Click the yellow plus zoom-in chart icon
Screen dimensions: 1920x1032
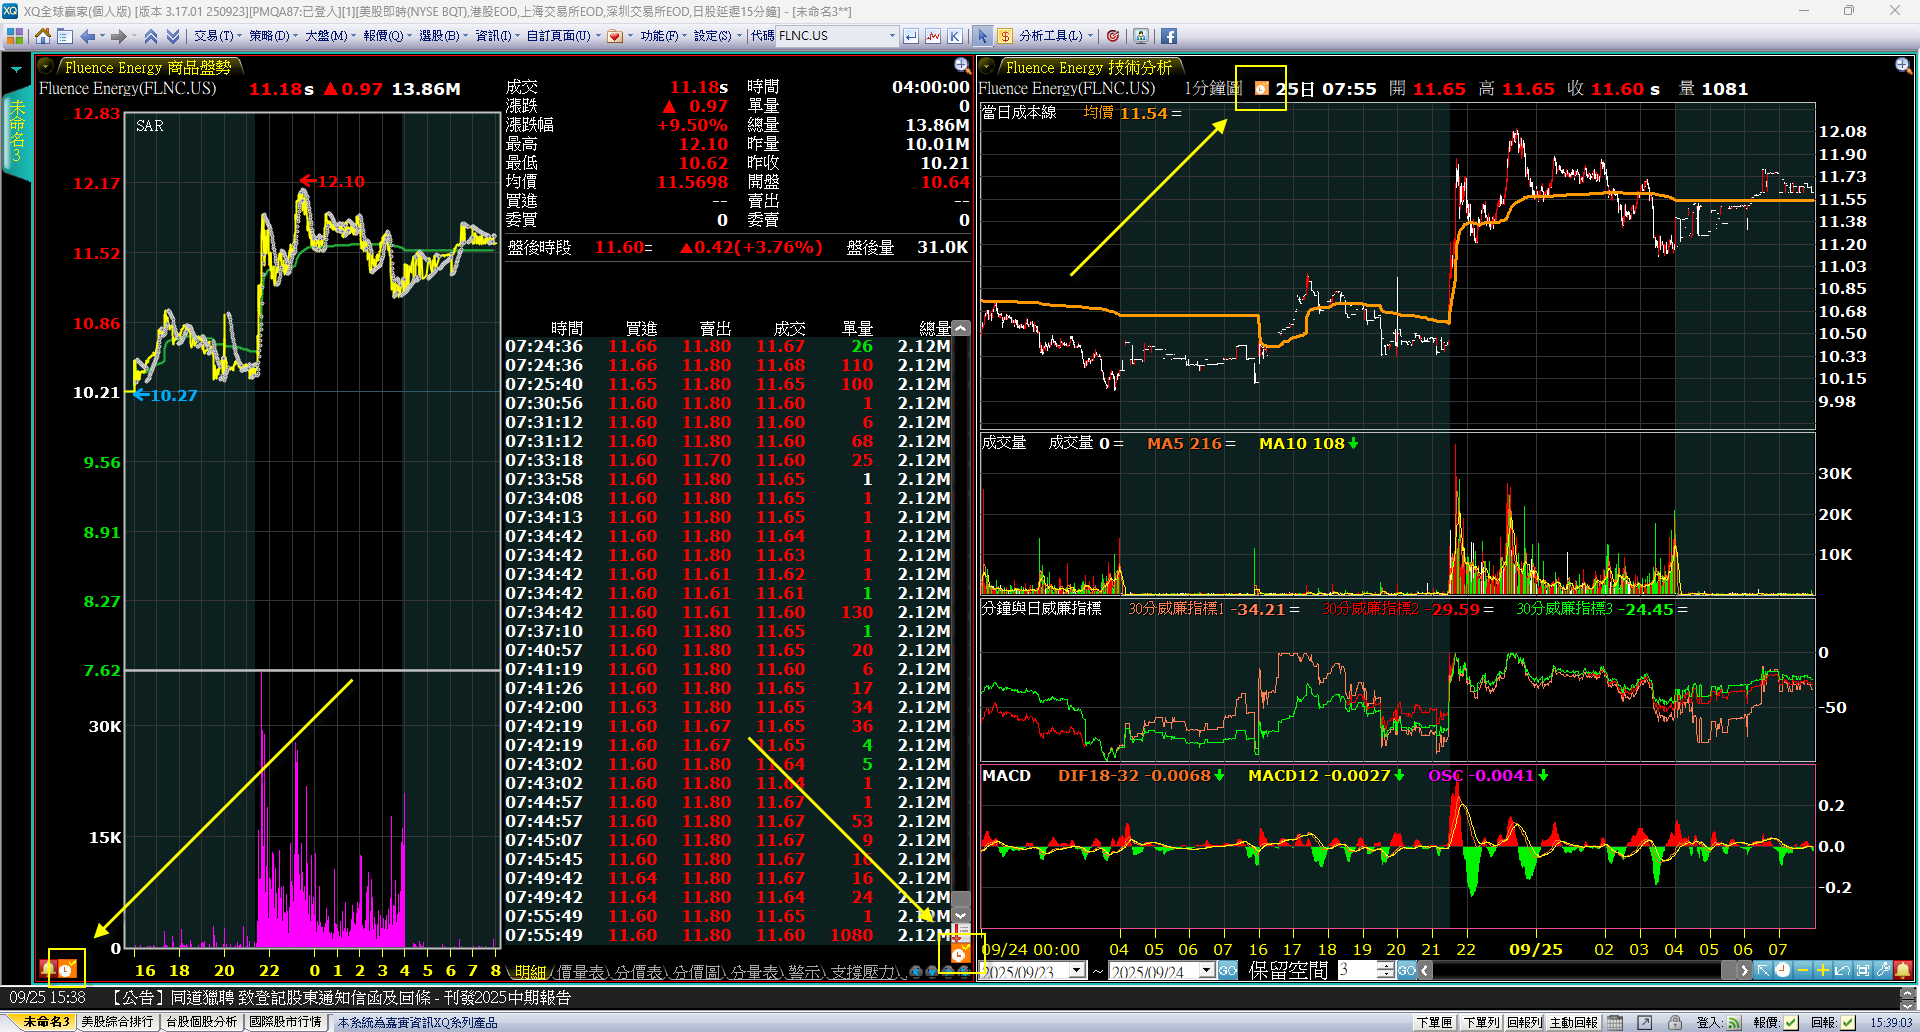1822,970
